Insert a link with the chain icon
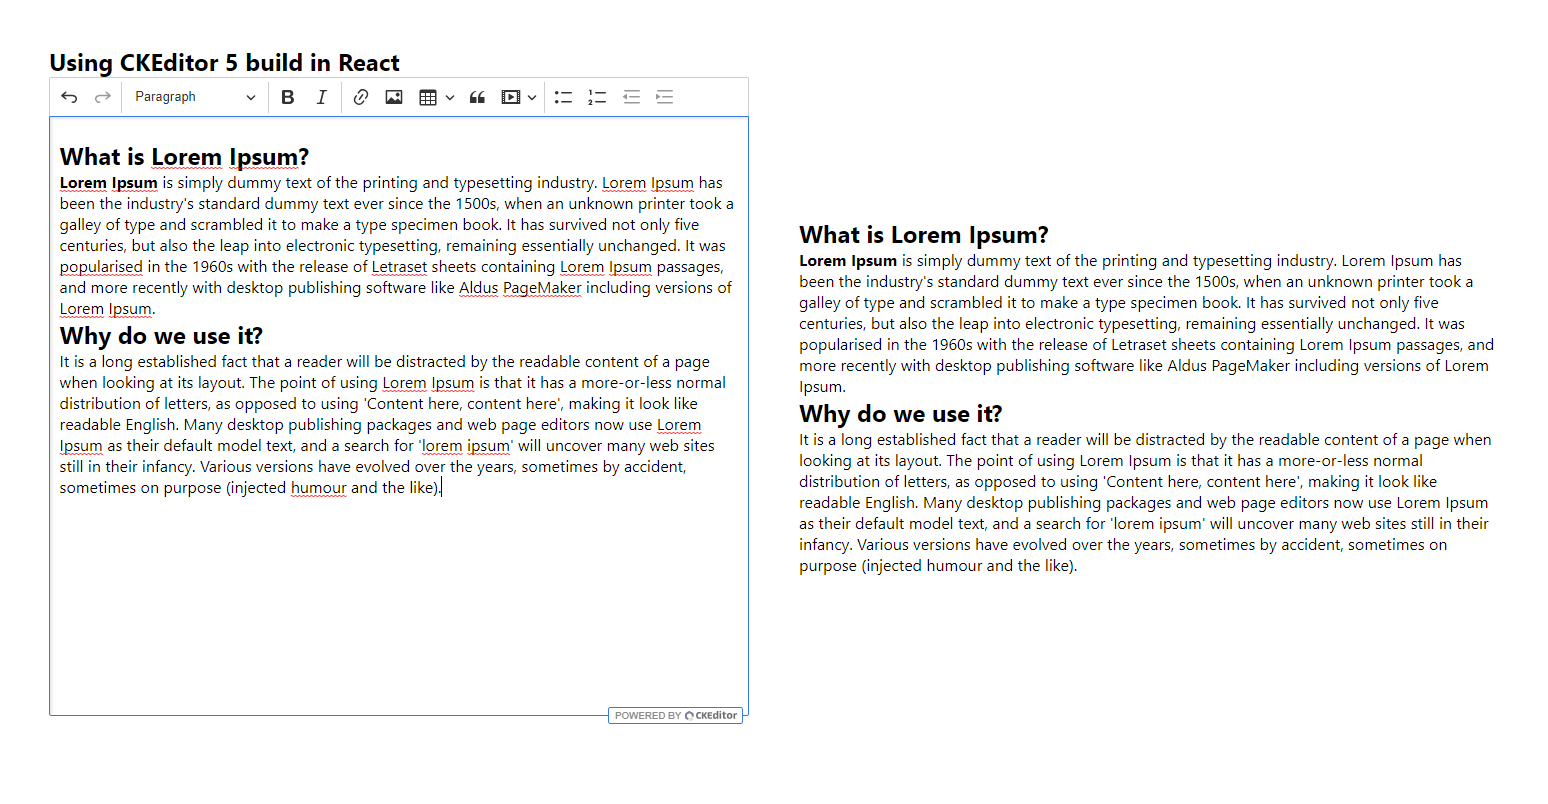Viewport: 1548px width, 804px height. click(x=361, y=97)
